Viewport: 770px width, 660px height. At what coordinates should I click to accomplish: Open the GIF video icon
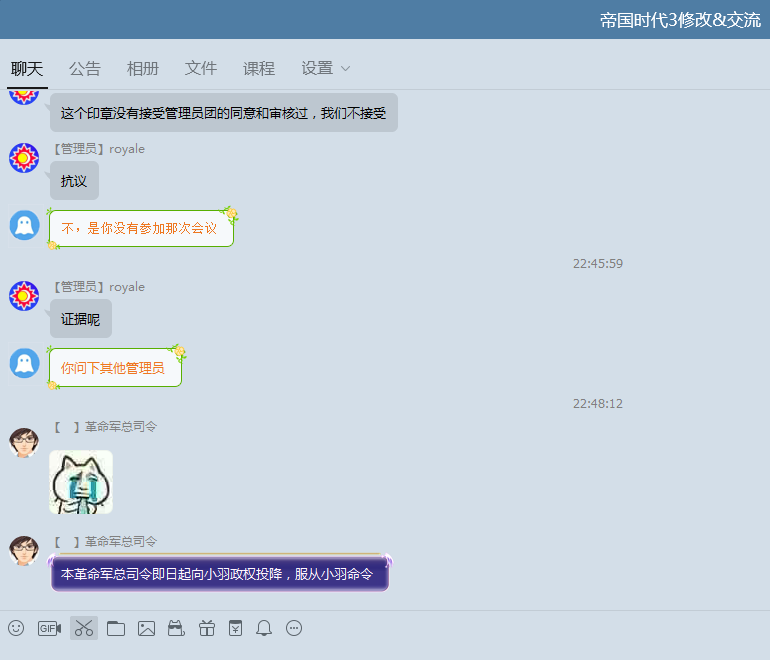pos(50,629)
